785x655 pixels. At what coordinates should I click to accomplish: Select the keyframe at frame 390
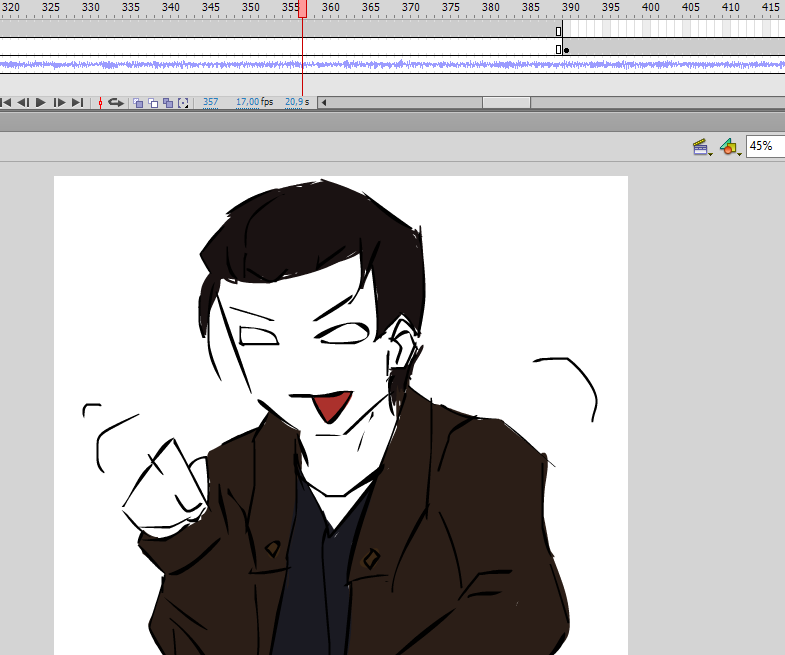[x=566, y=49]
